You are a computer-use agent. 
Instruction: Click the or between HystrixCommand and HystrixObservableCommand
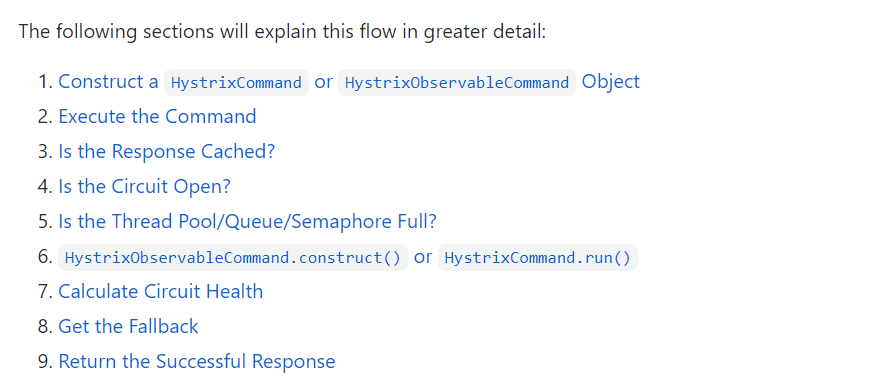click(323, 82)
